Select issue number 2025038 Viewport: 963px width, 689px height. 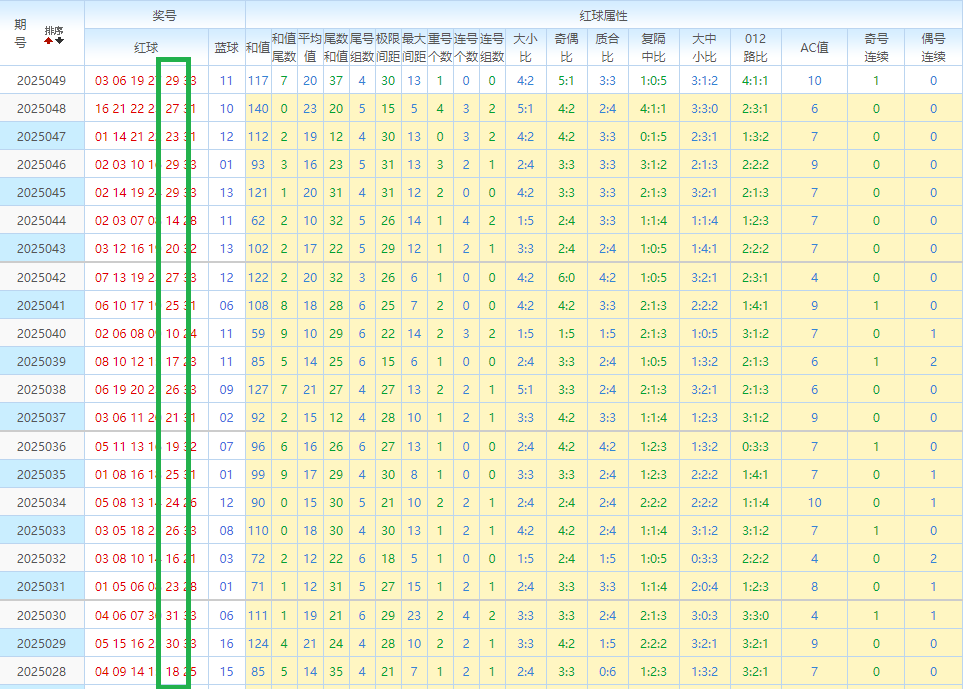41,389
